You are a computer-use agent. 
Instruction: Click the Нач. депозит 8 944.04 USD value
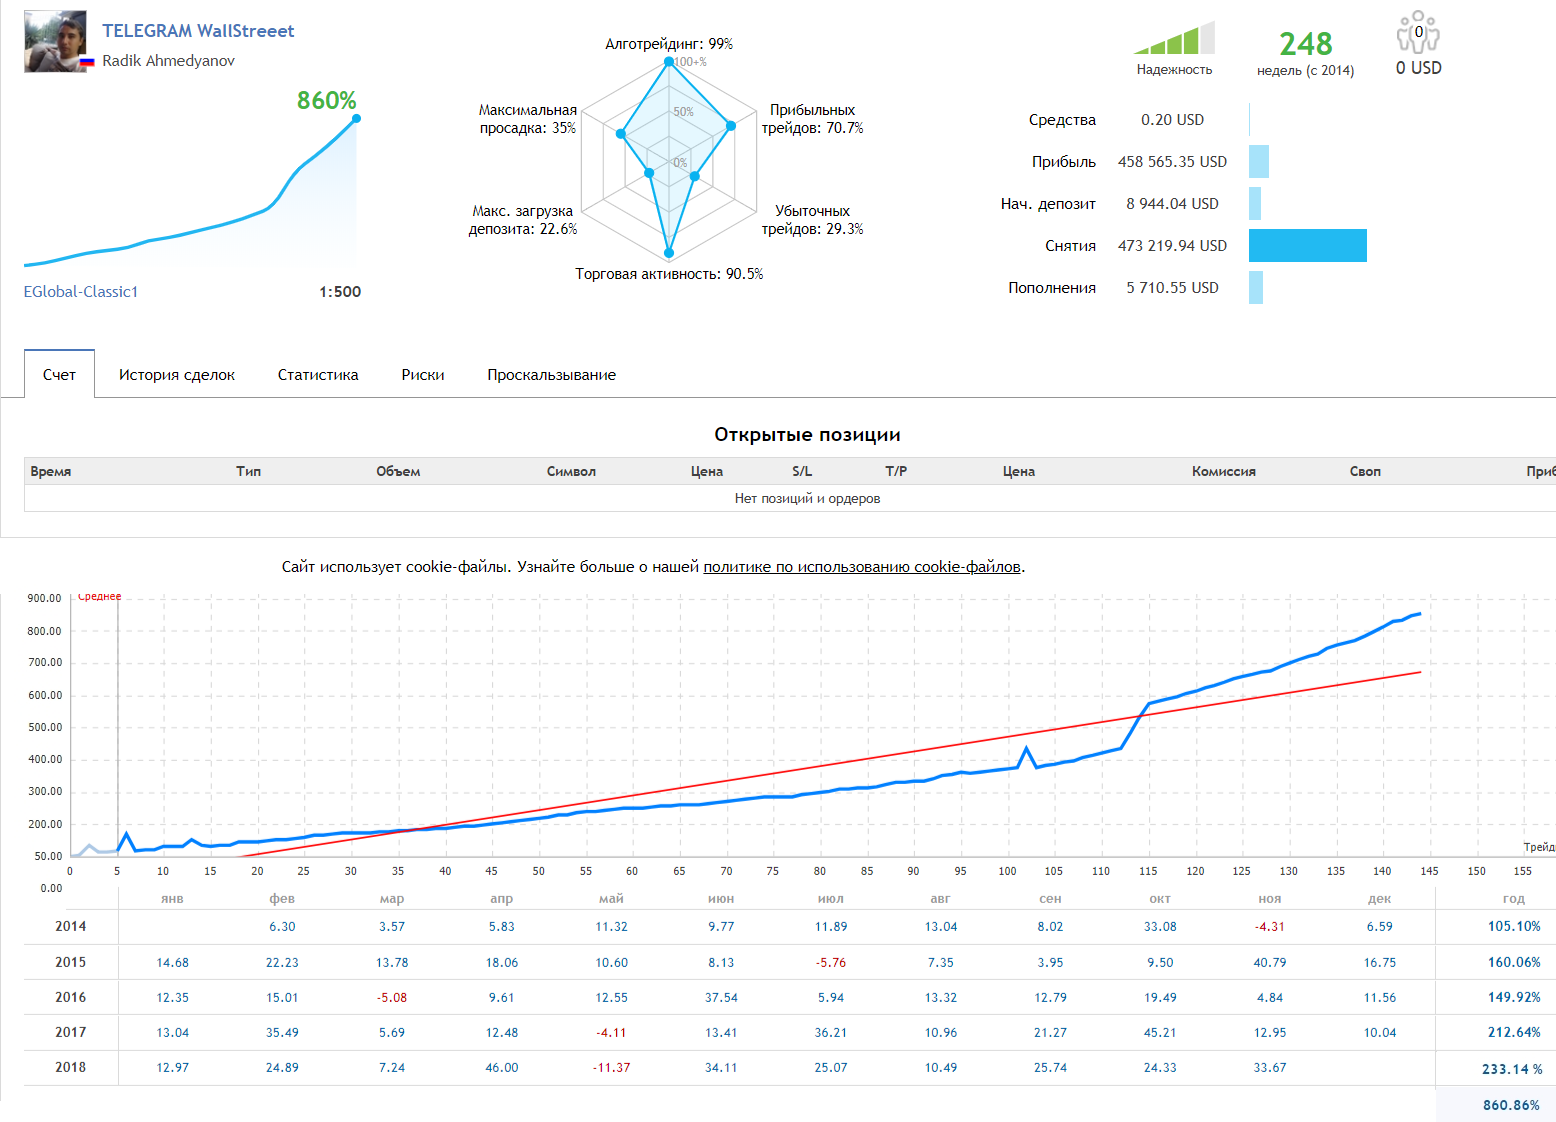(1172, 204)
